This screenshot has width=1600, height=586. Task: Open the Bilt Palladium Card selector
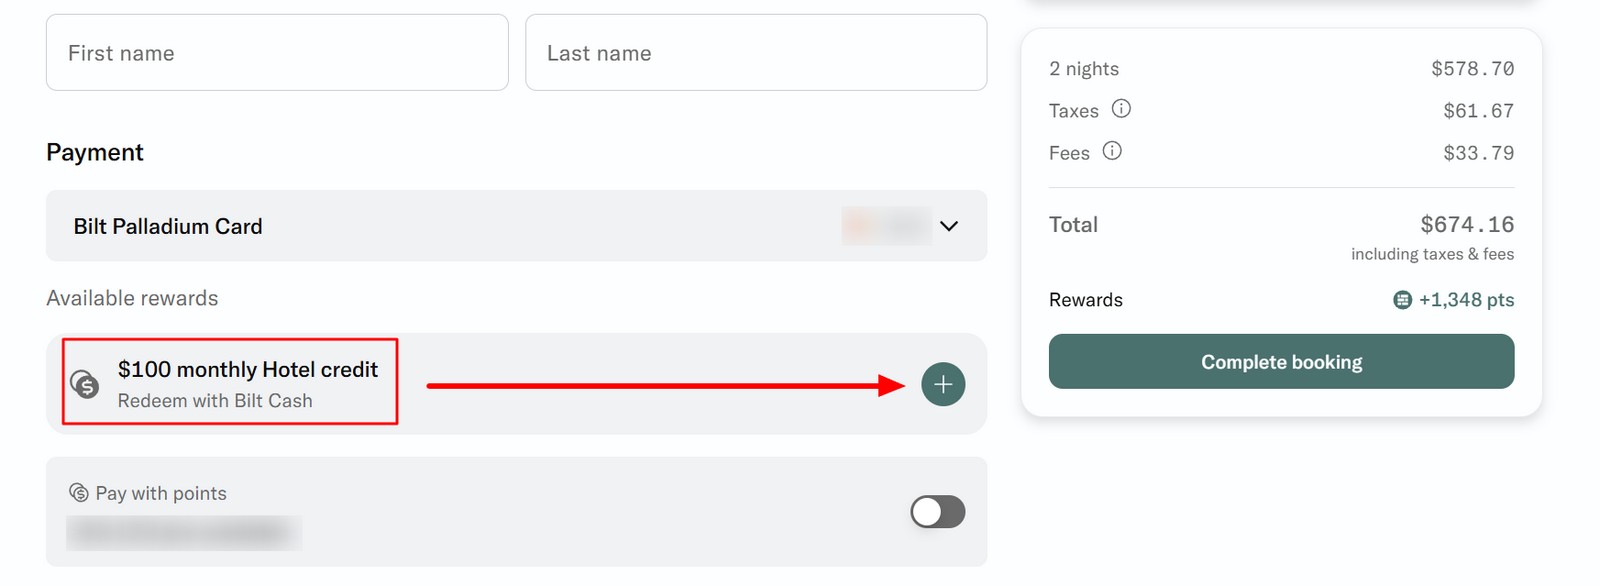pyautogui.click(x=168, y=227)
